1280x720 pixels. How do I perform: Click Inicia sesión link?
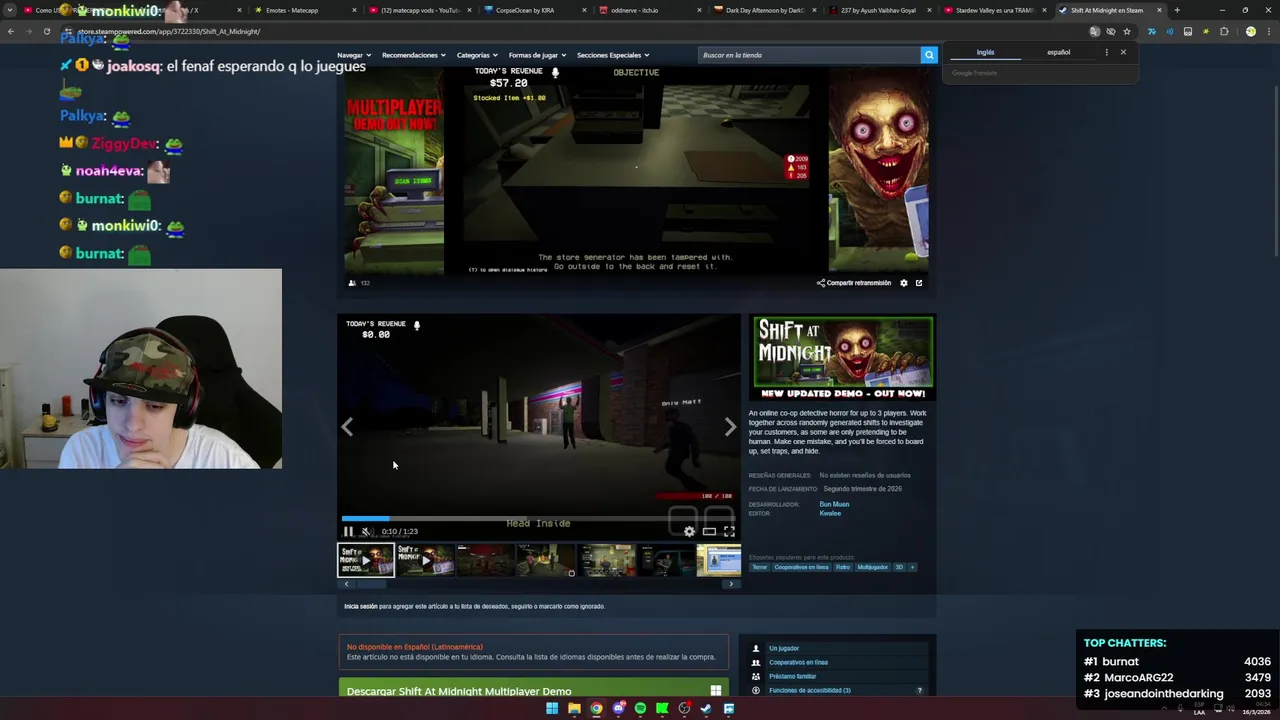(361, 606)
